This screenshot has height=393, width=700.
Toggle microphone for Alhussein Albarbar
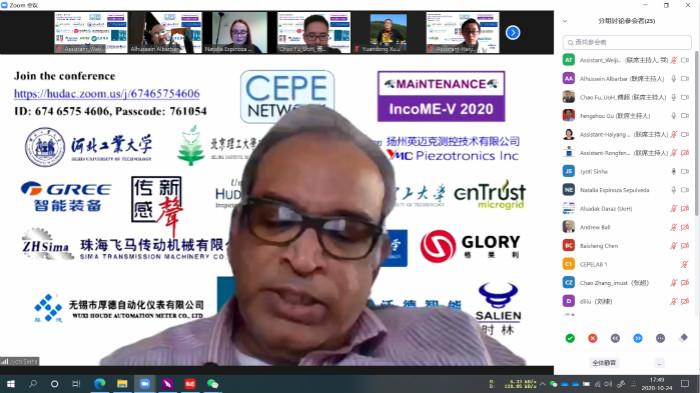tap(674, 79)
